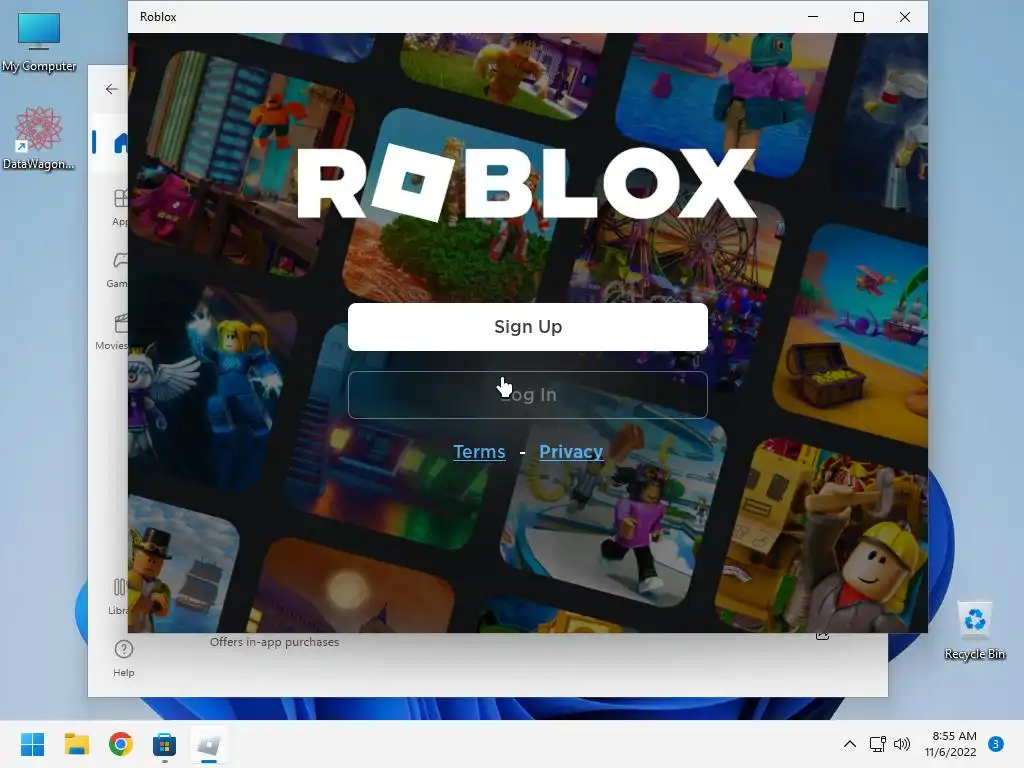Open Gaming section in Microsoft Store sidebar
Image resolution: width=1024 pixels, height=768 pixels.
click(x=118, y=269)
